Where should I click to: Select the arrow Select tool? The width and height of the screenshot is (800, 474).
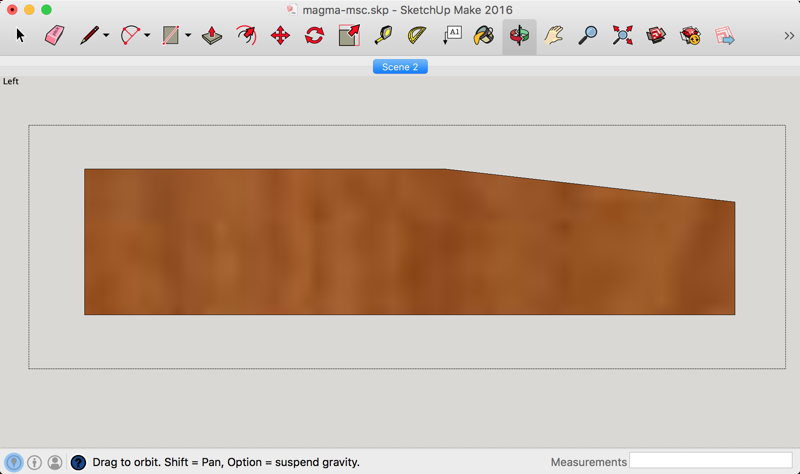coord(20,36)
